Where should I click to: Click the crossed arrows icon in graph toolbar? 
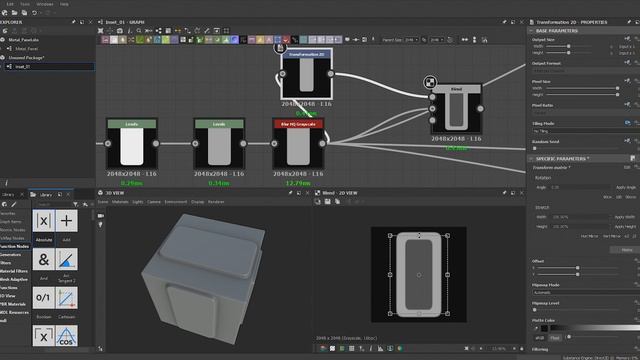point(100,31)
